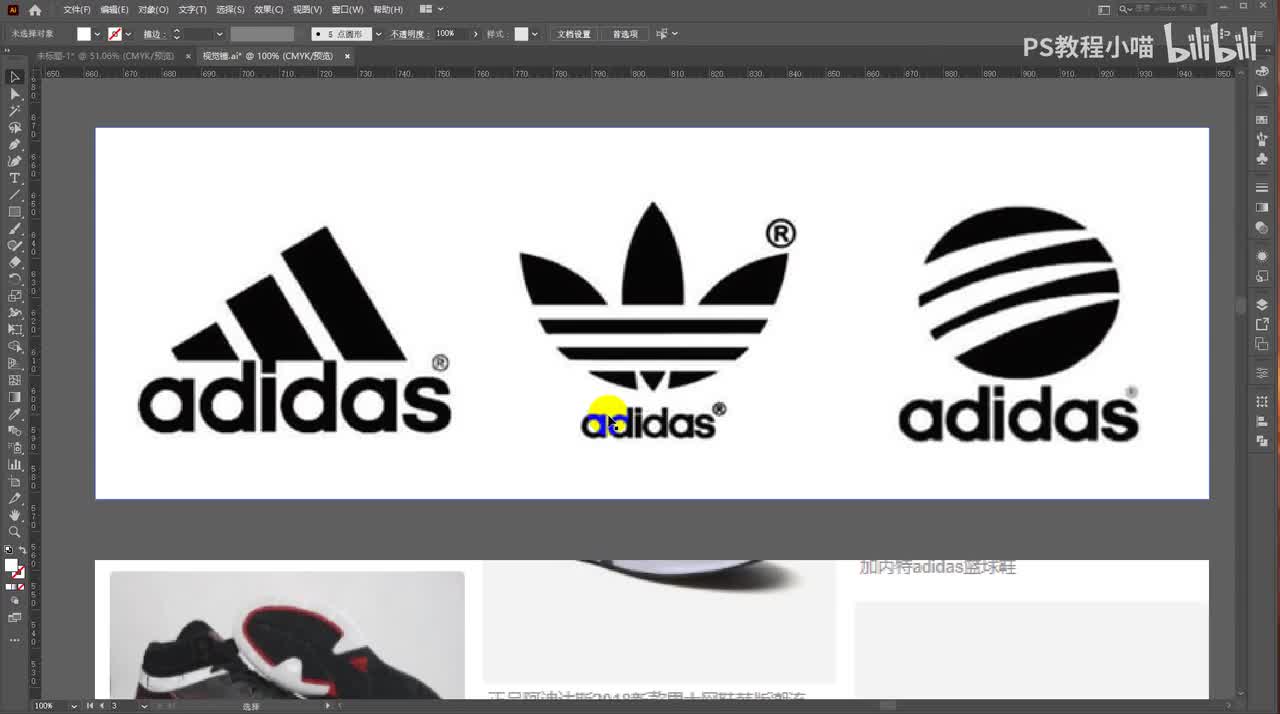1280x714 pixels.
Task: Open the stroke color dropdown arrow
Action: [128, 34]
